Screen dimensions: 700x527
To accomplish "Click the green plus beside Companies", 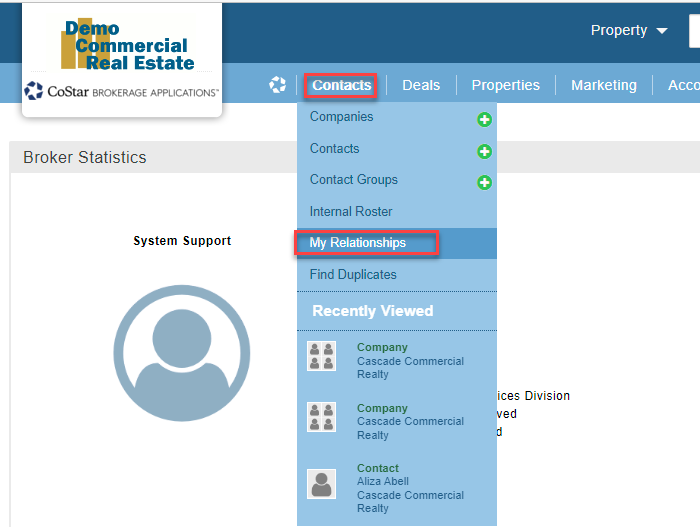I will [x=485, y=120].
